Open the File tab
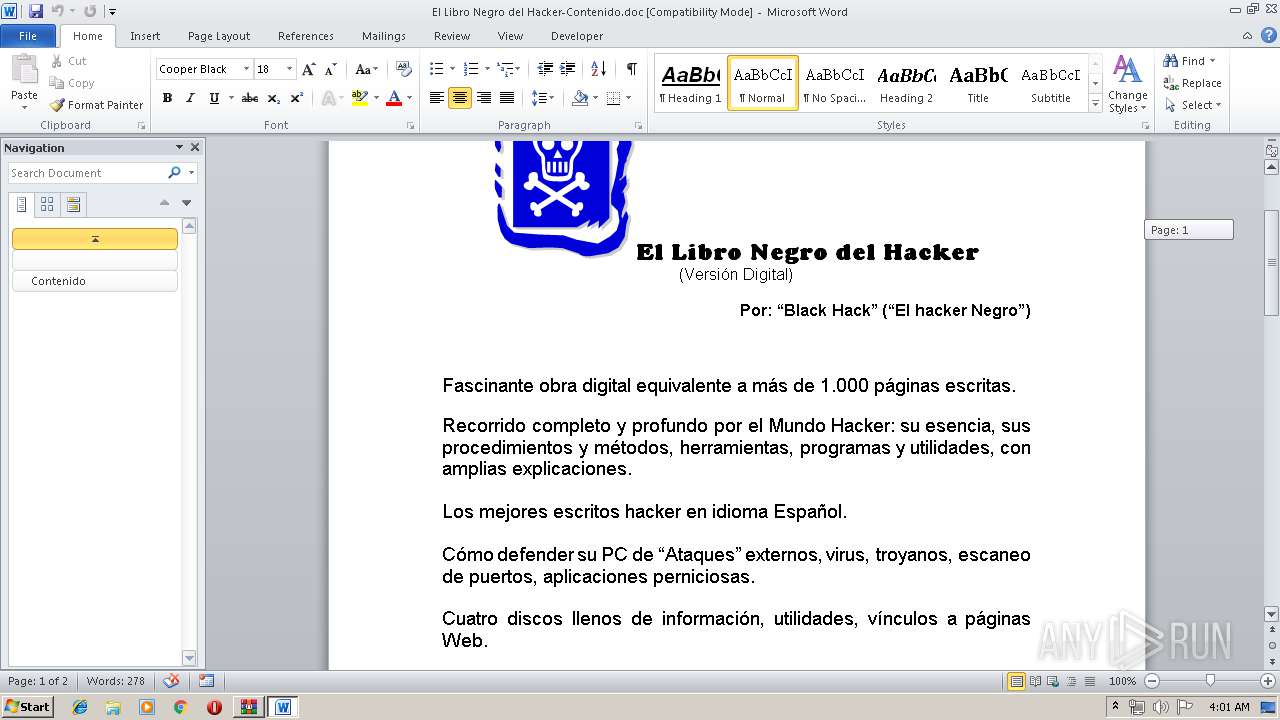Image resolution: width=1280 pixels, height=720 pixels. tap(28, 36)
